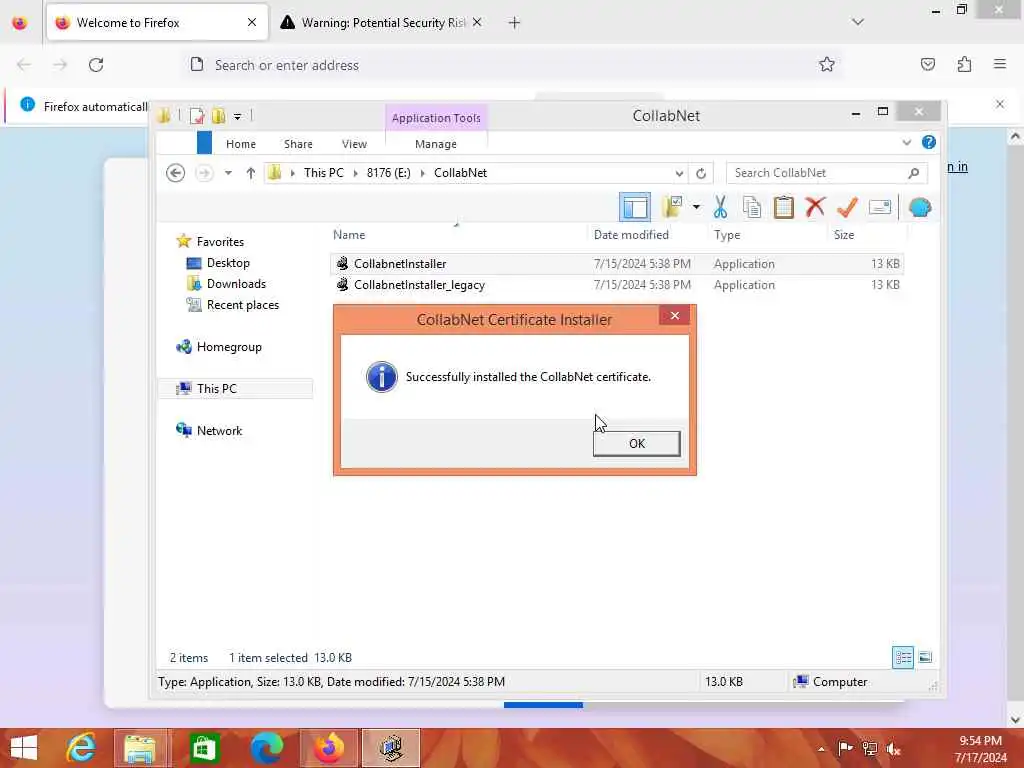Sort by the Date modified column header
Viewport: 1024px width, 768px height.
click(x=648, y=234)
